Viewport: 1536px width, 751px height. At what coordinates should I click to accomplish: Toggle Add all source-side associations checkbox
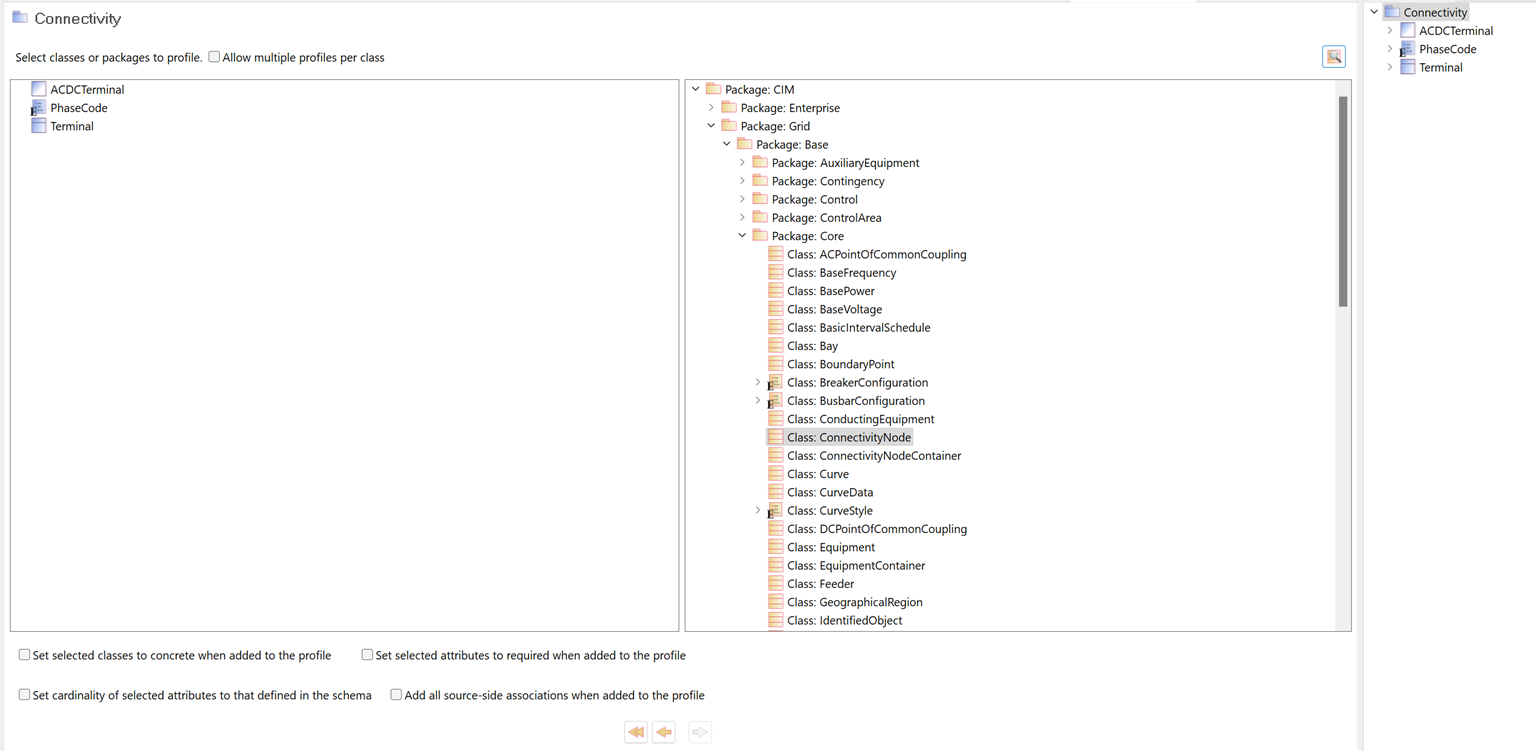(396, 694)
